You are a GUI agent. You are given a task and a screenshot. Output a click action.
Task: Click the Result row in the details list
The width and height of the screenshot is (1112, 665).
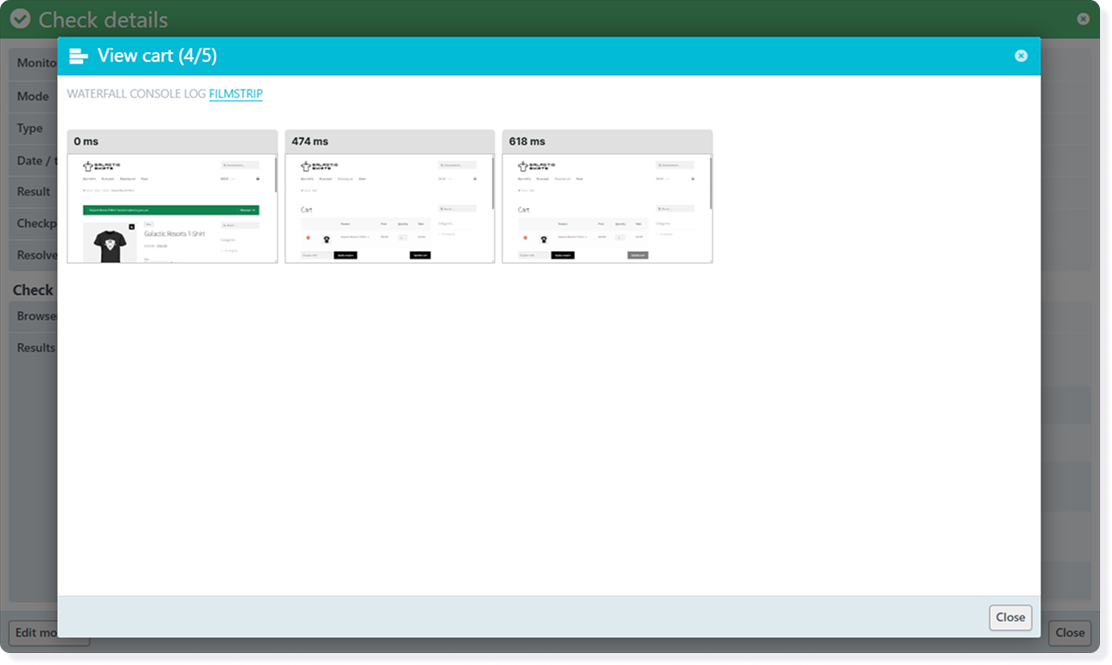click(33, 191)
